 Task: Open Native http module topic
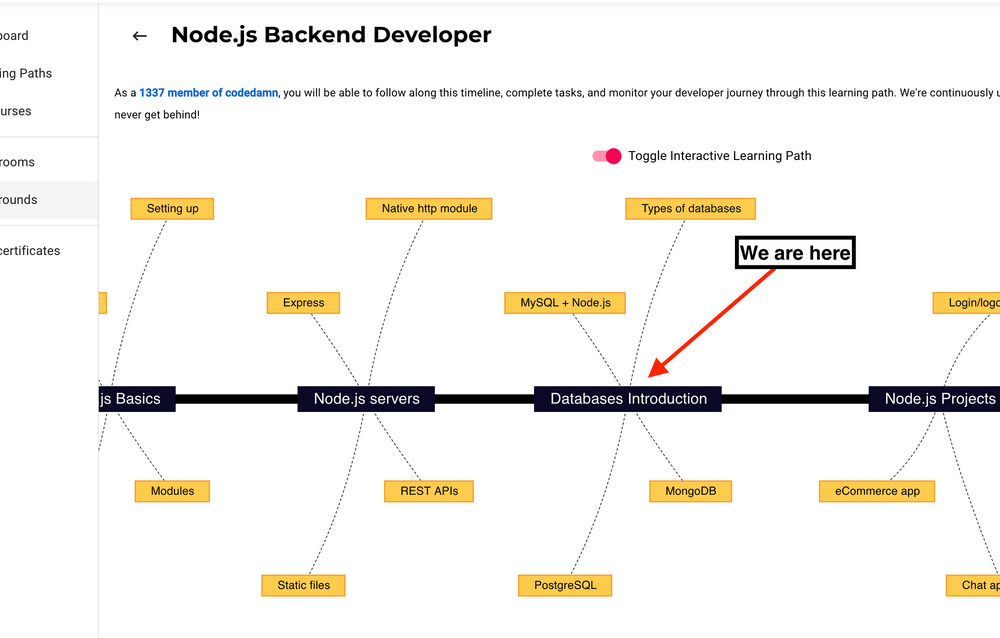(429, 208)
